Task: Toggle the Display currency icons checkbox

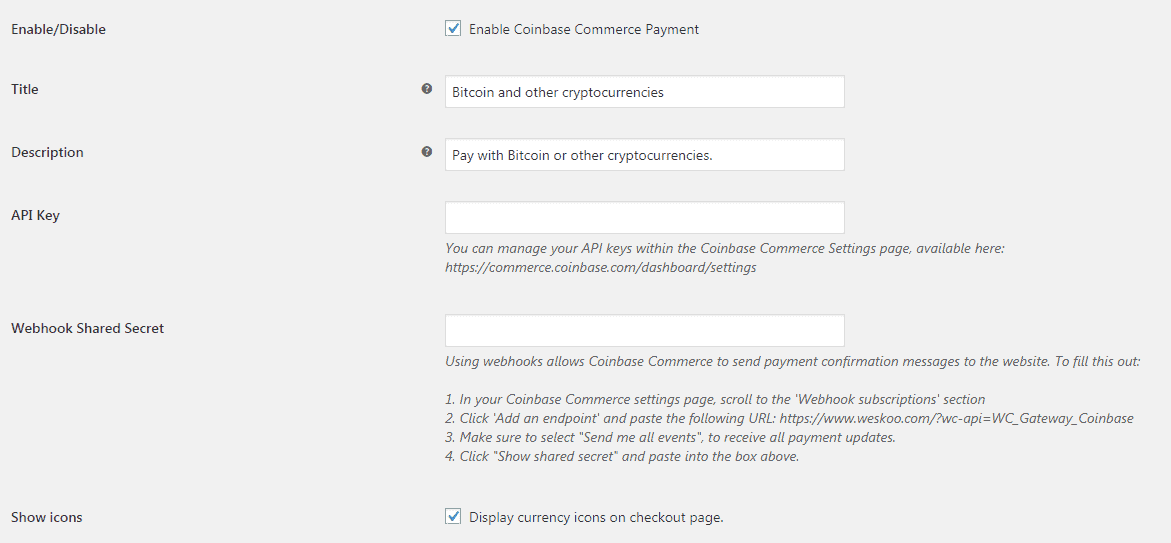Action: [453, 516]
